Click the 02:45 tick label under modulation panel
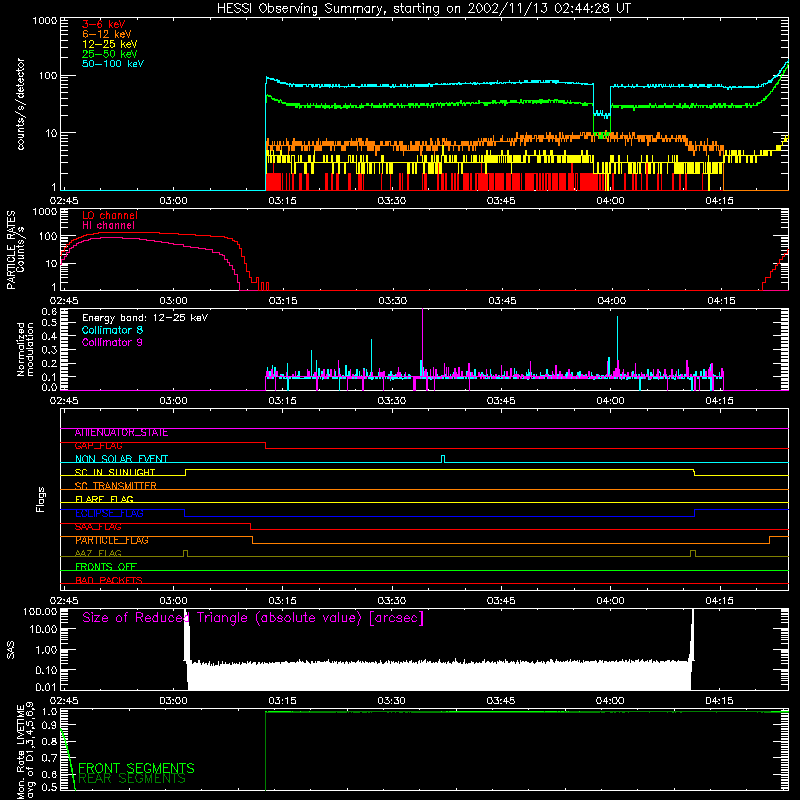The width and height of the screenshot is (800, 800). (64, 401)
